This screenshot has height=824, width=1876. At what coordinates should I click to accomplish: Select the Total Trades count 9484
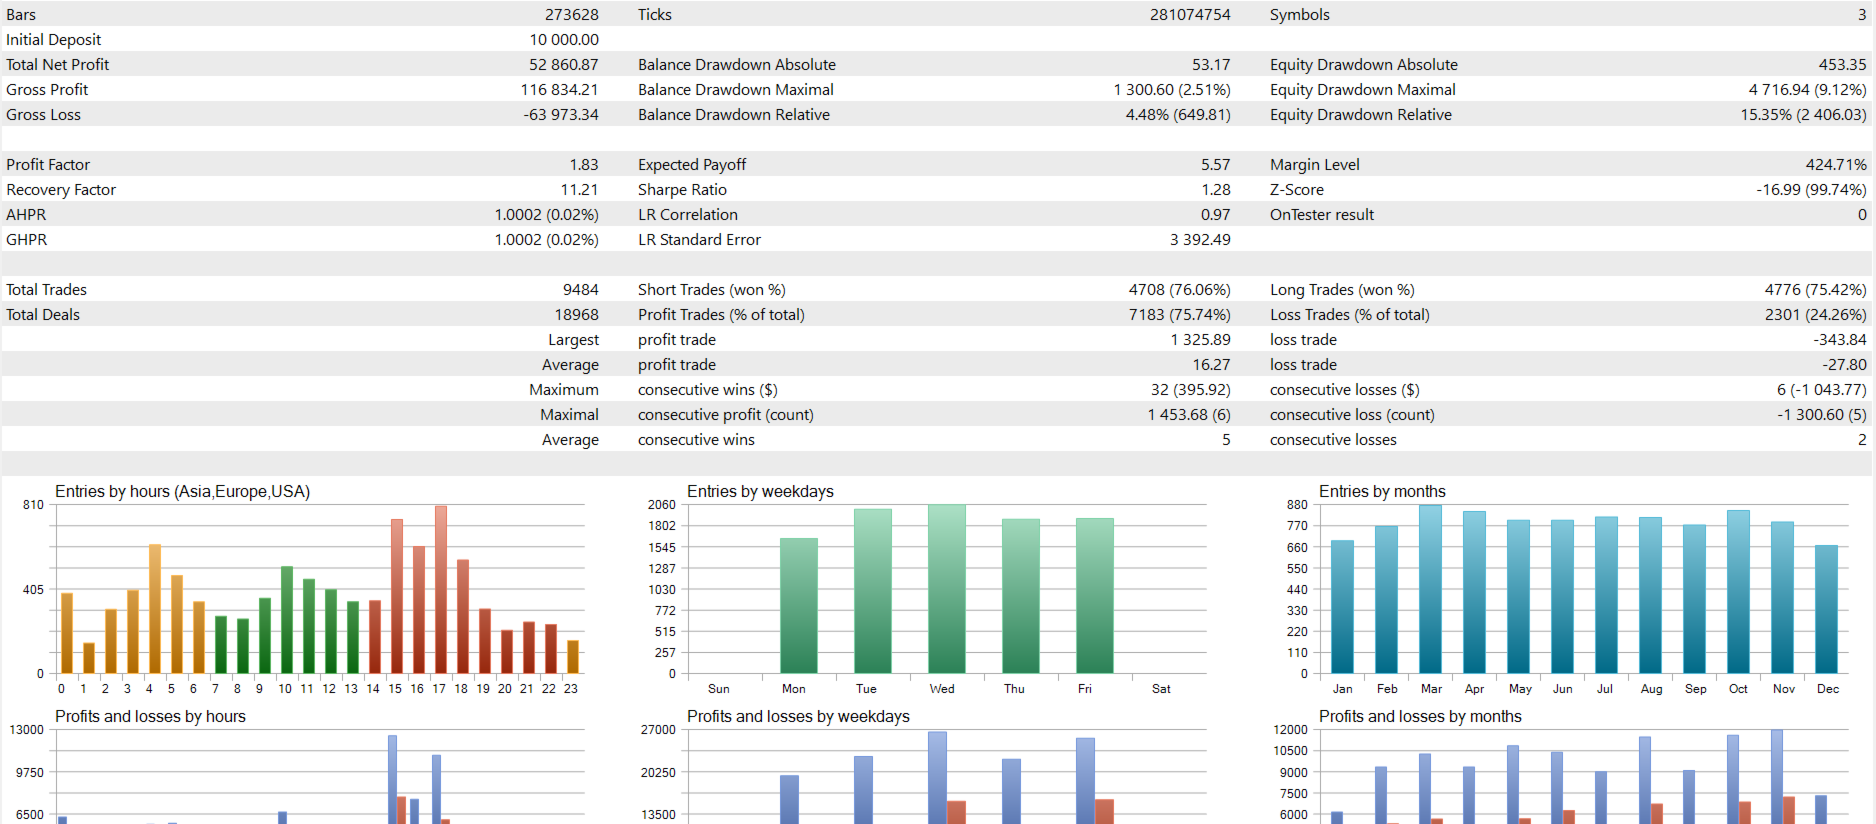click(x=580, y=290)
